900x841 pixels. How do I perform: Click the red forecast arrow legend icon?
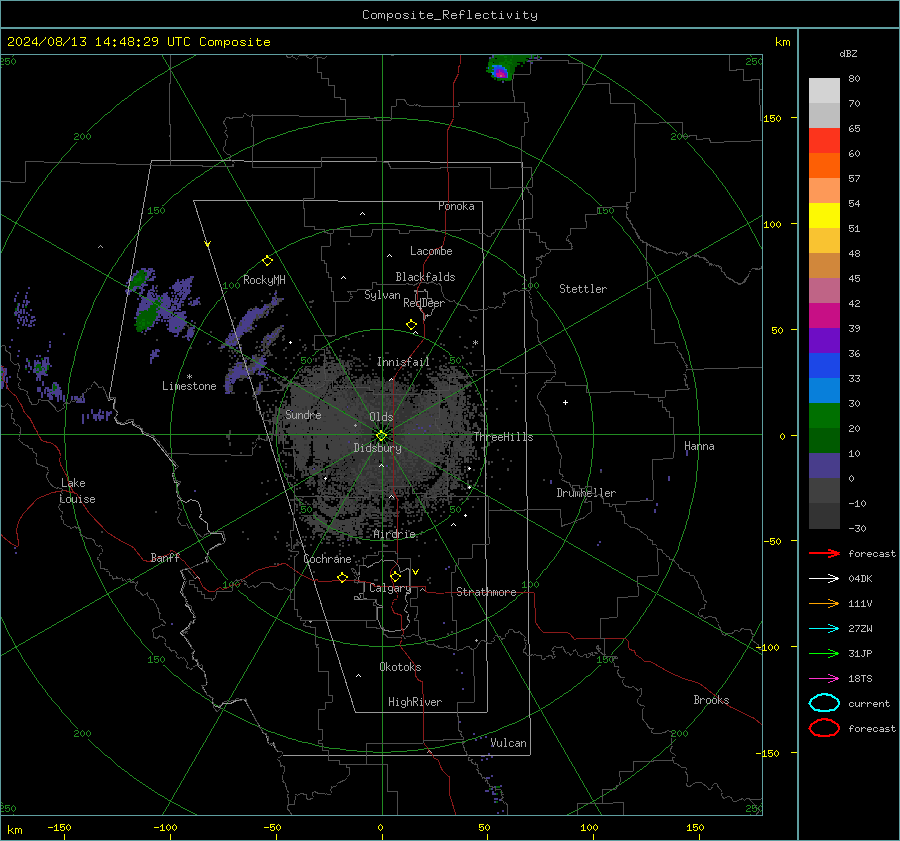click(824, 553)
